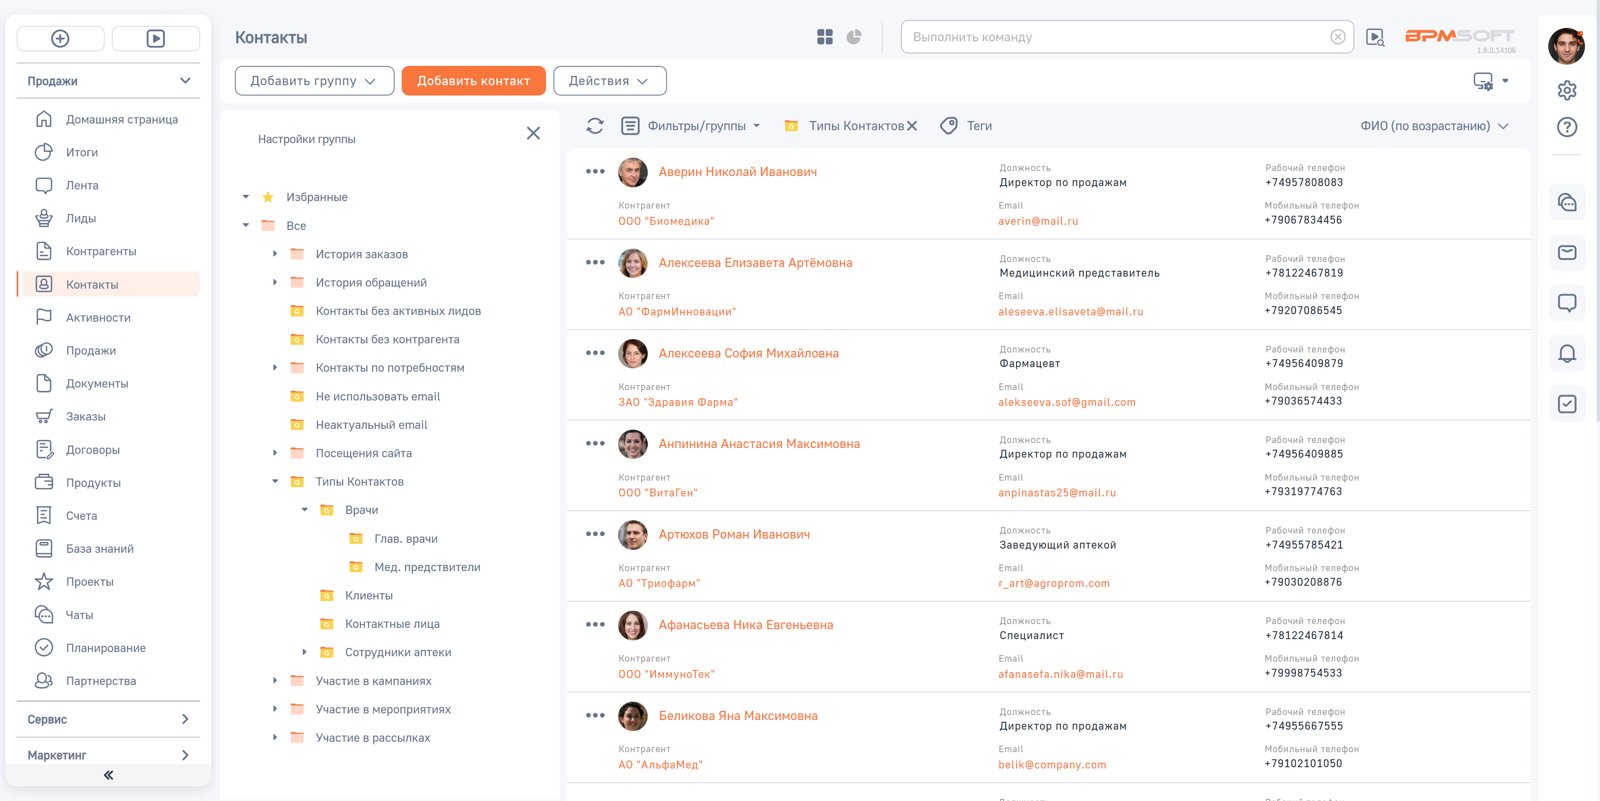Click the Добавить контакт button

point(473,81)
